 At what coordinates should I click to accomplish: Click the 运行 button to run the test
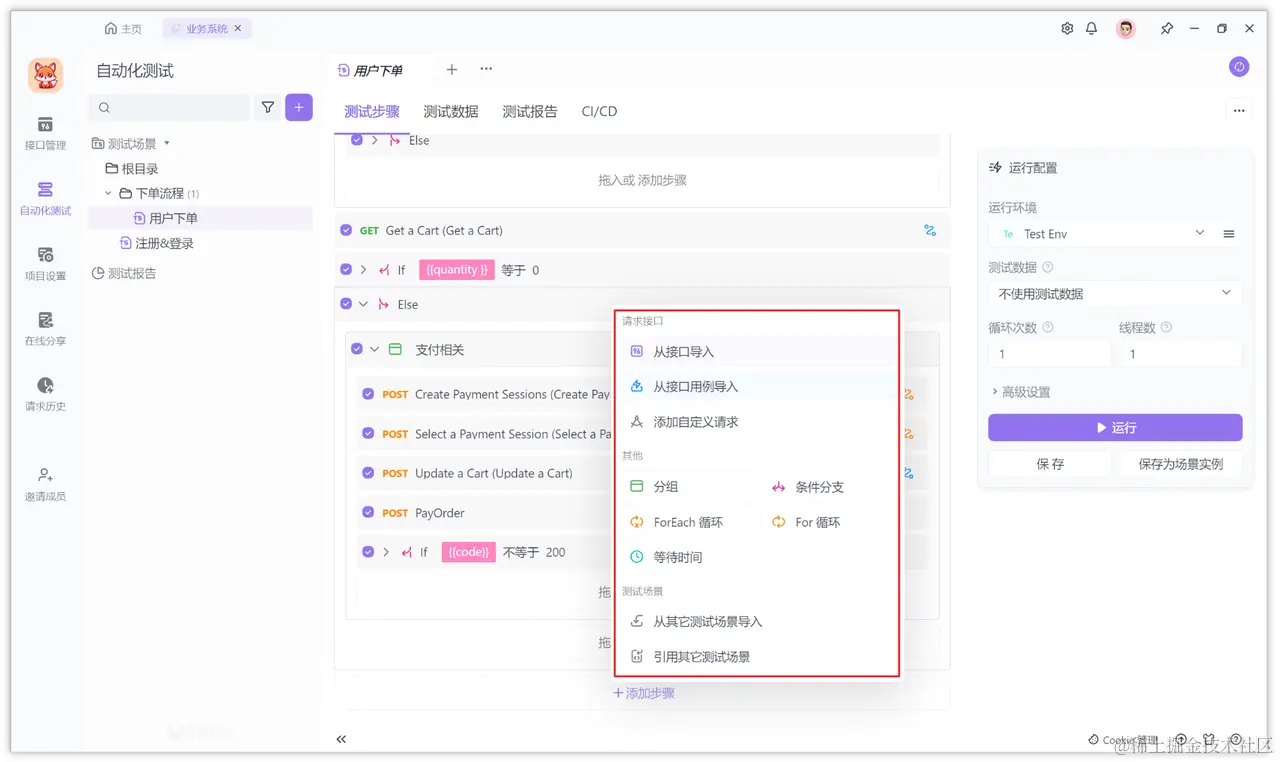tap(1115, 427)
